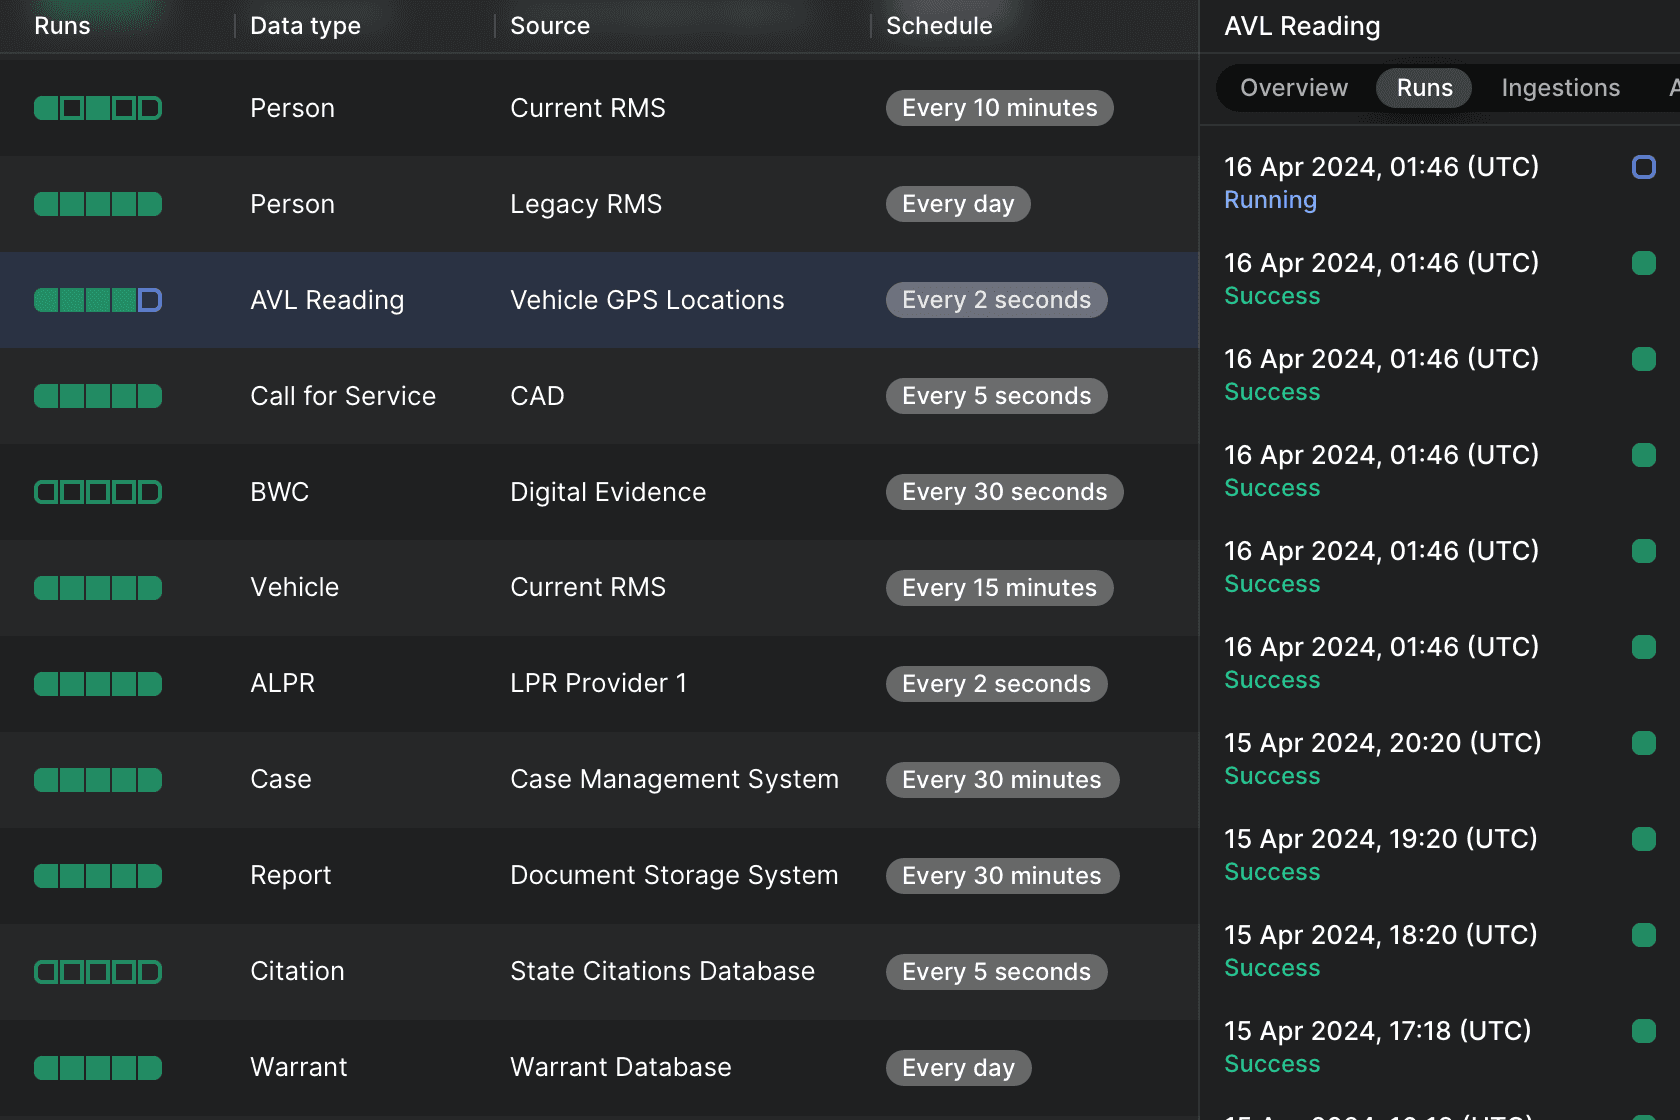Click run status blocks for Person Current RMS

coord(98,108)
